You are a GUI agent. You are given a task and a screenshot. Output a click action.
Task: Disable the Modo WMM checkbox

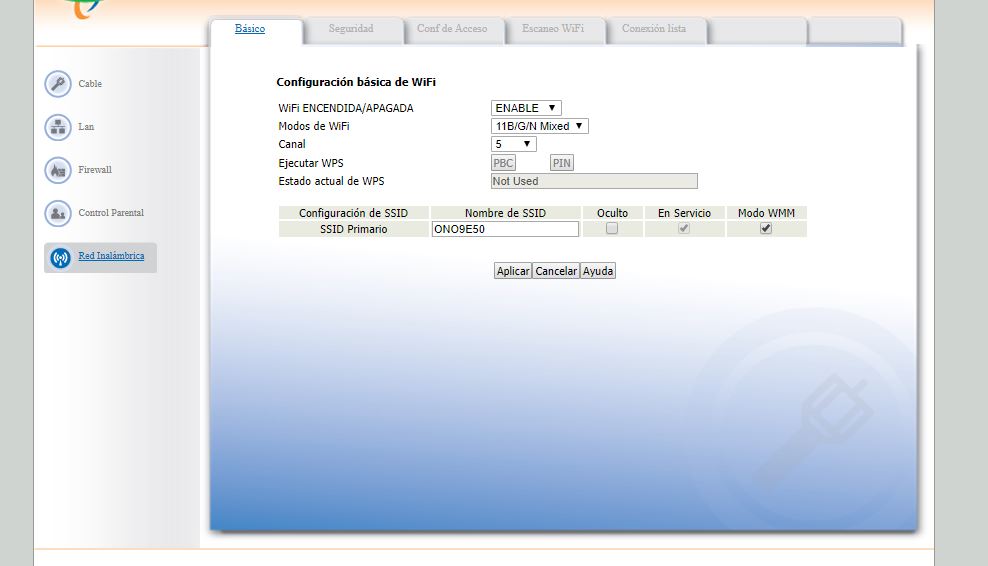(x=766, y=229)
